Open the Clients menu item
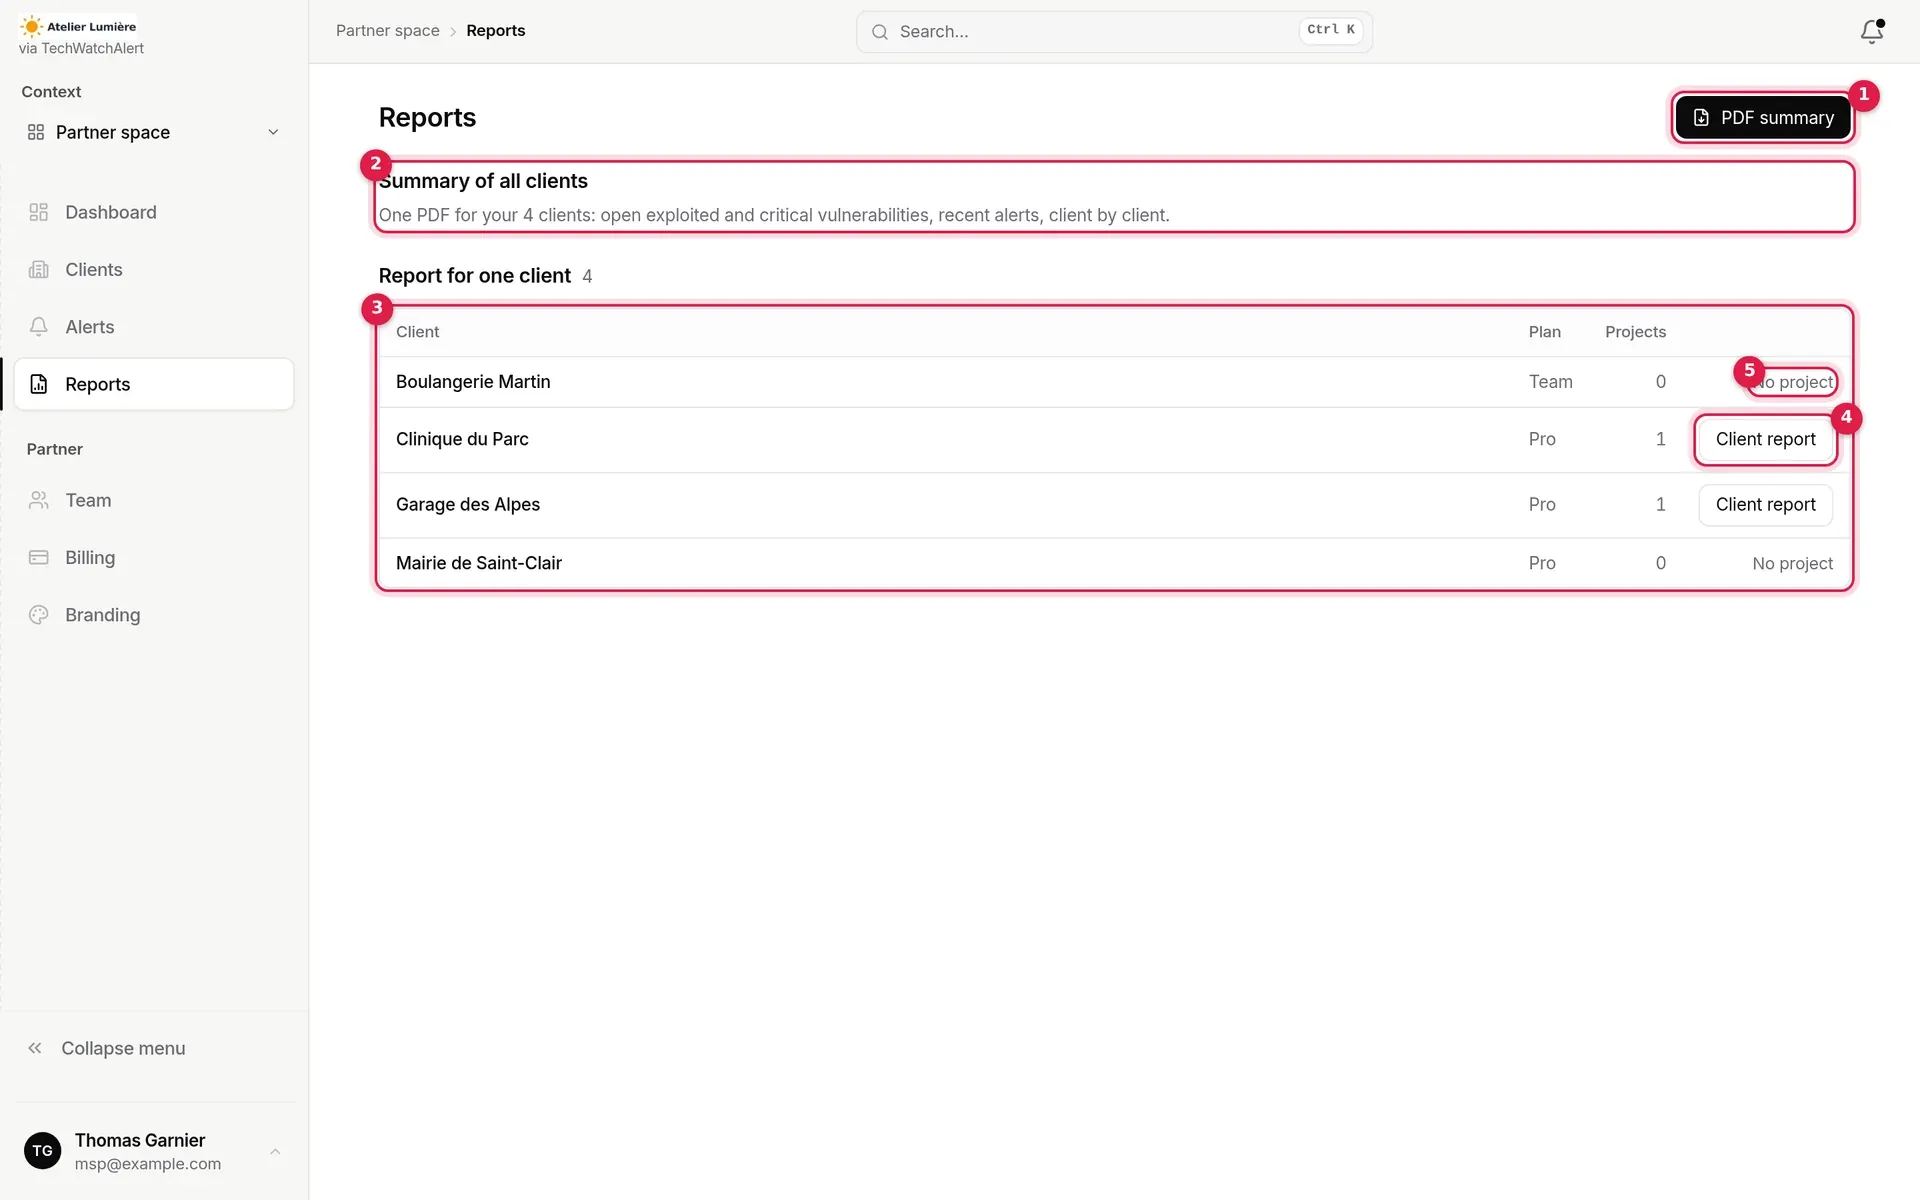This screenshot has height=1200, width=1920. point(154,269)
